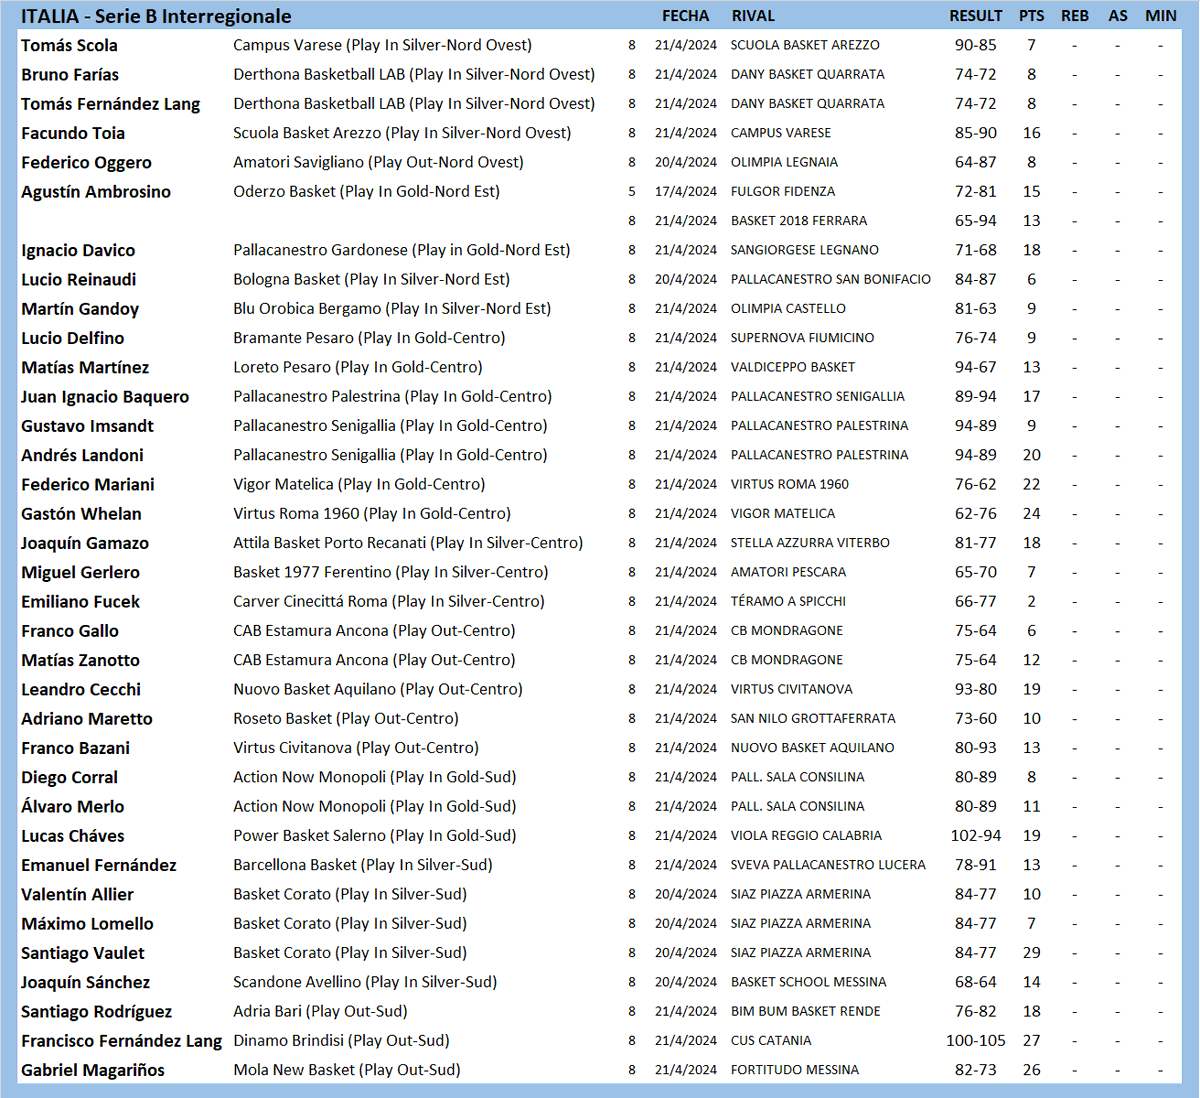Select team Virtus Roma 1960 (Play In Gold-Centro)
The width and height of the screenshot is (1200, 1098).
coord(372,514)
